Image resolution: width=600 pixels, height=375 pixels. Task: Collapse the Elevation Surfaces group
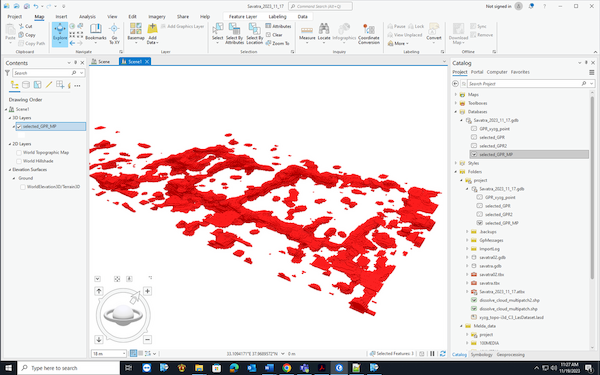click(10, 170)
